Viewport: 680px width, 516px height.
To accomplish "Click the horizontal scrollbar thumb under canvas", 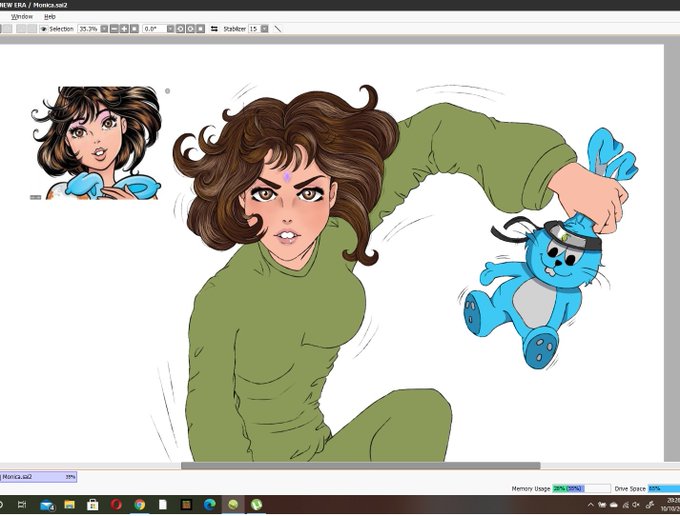I will point(360,466).
